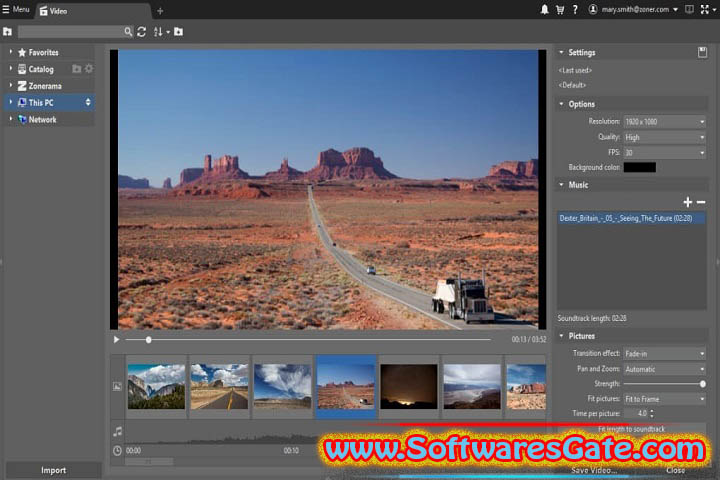Image resolution: width=720 pixels, height=480 pixels.
Task: Add a new tab with plus icon
Action: coord(160,11)
